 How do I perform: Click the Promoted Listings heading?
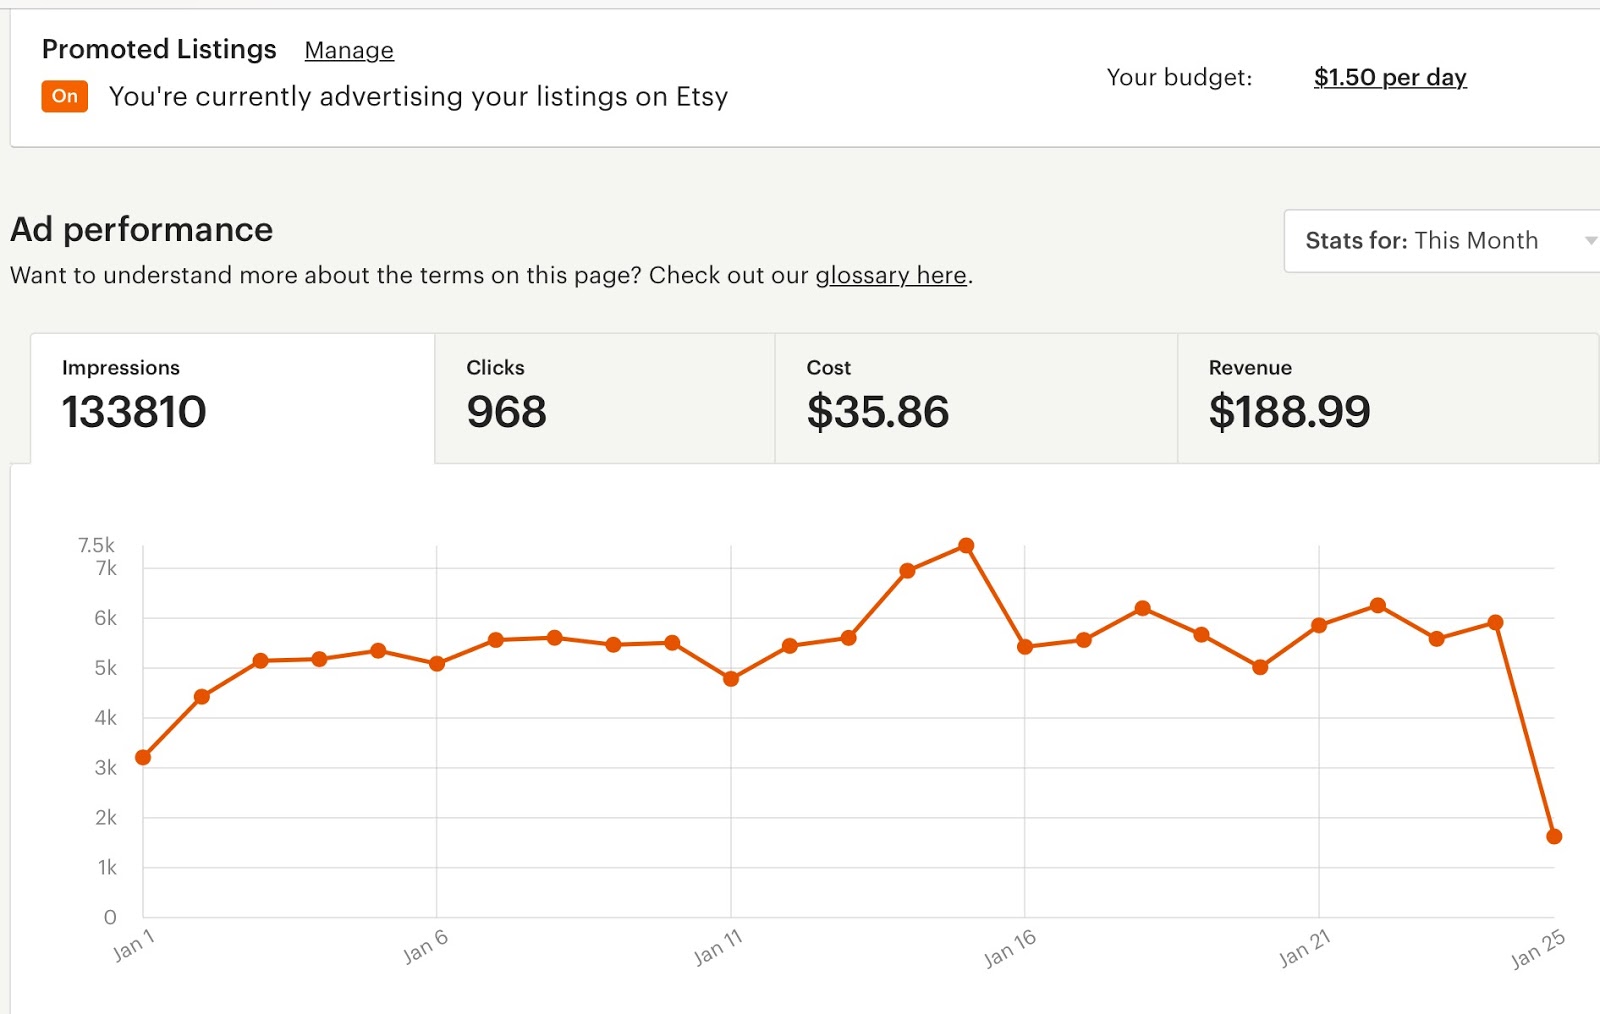tap(159, 49)
